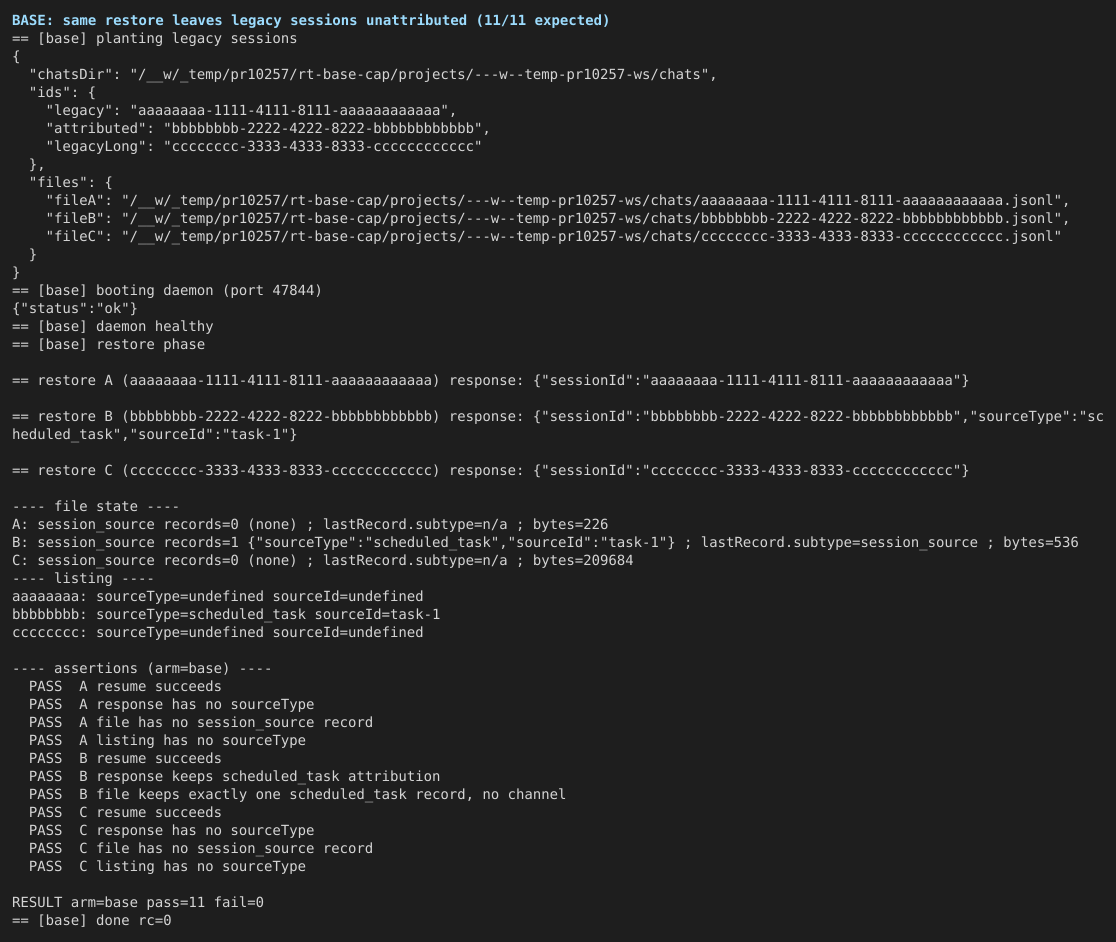Click the fileC jsonl path

[x=591, y=236]
